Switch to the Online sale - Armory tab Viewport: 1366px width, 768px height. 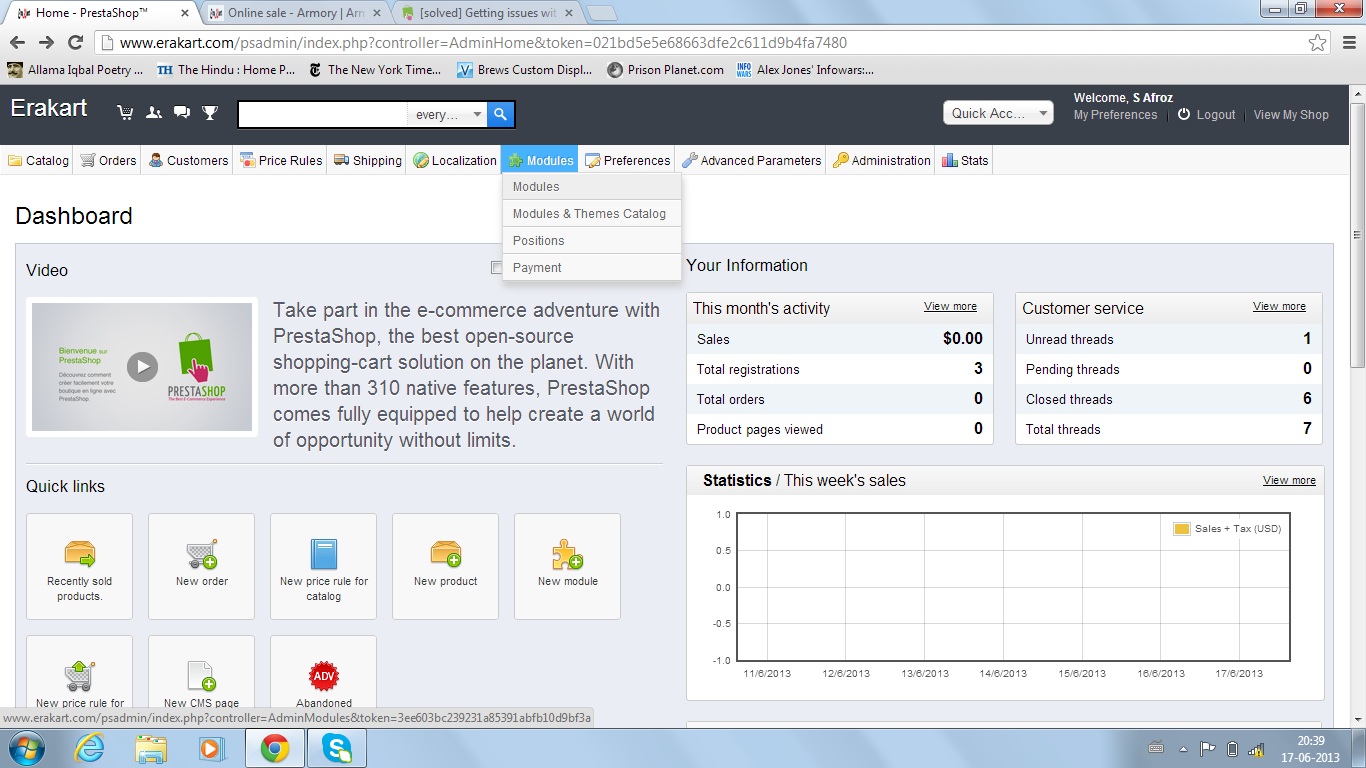pos(295,13)
